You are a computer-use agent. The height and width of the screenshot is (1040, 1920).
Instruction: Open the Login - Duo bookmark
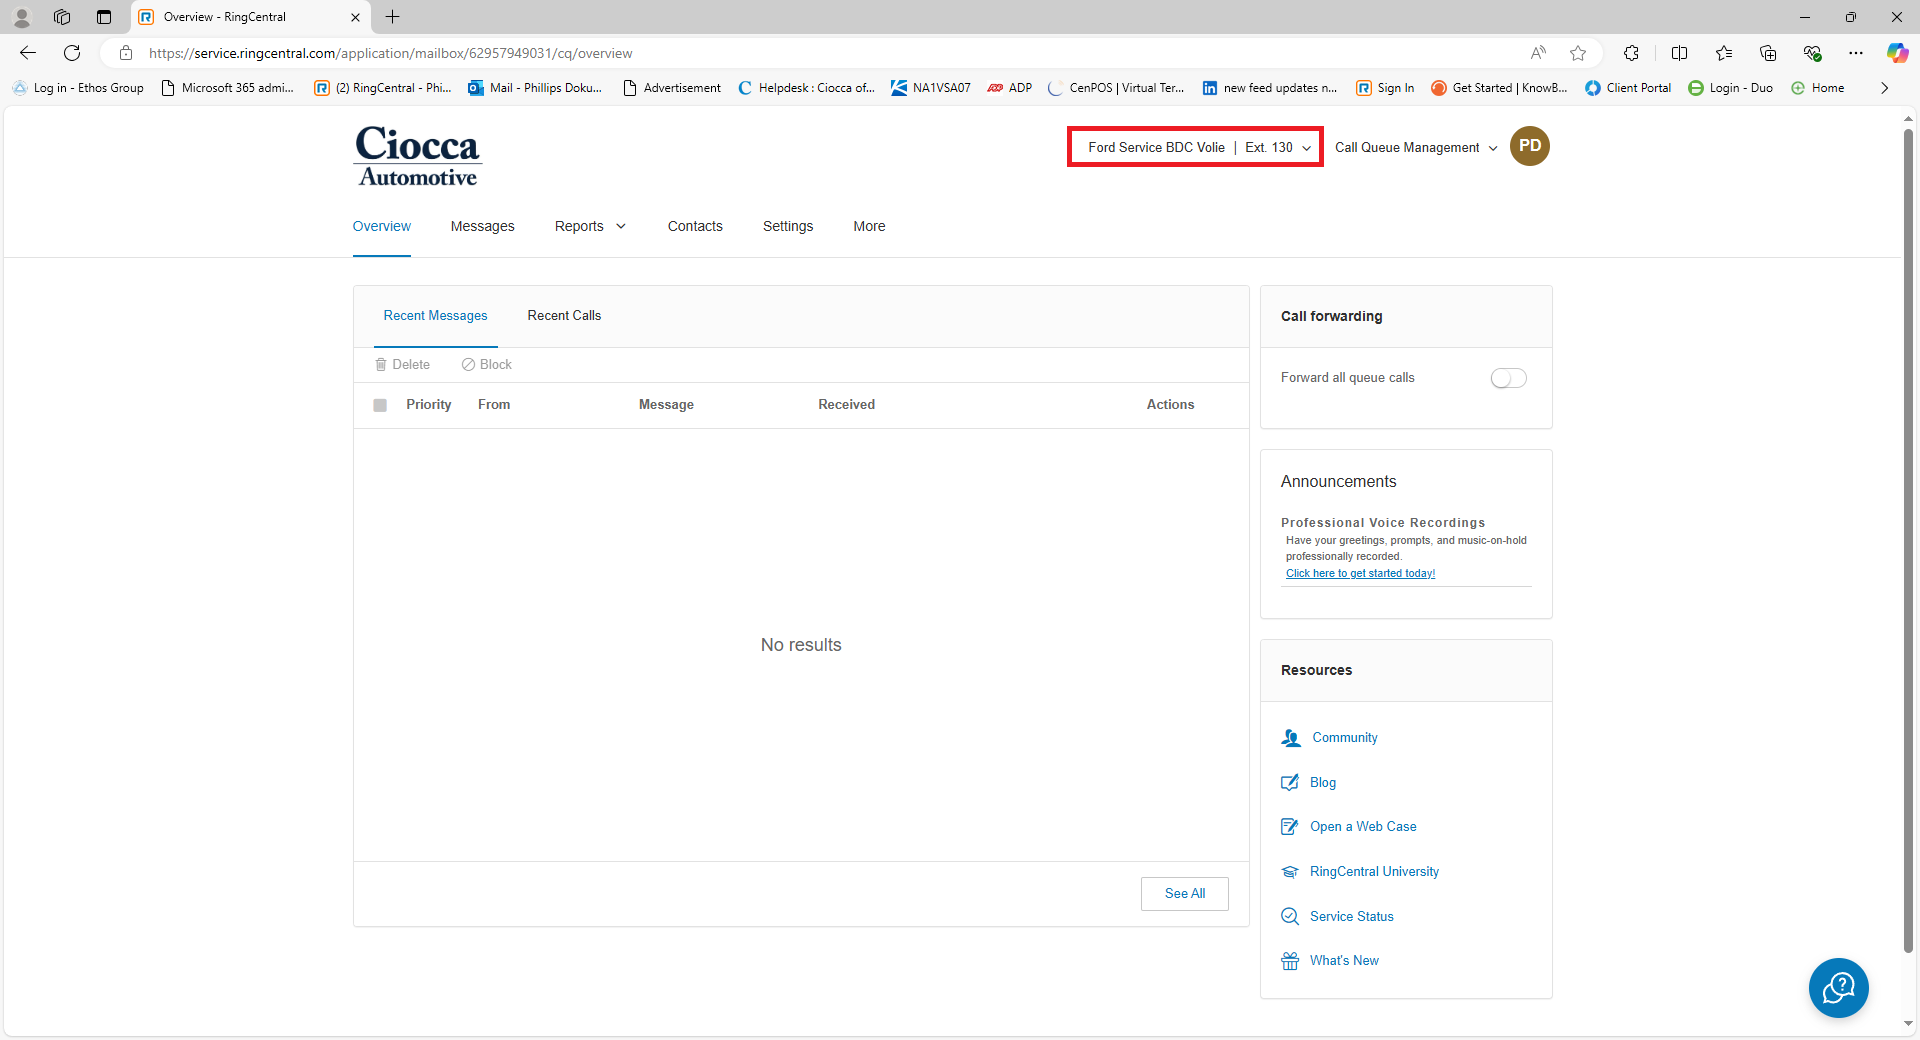[1730, 88]
